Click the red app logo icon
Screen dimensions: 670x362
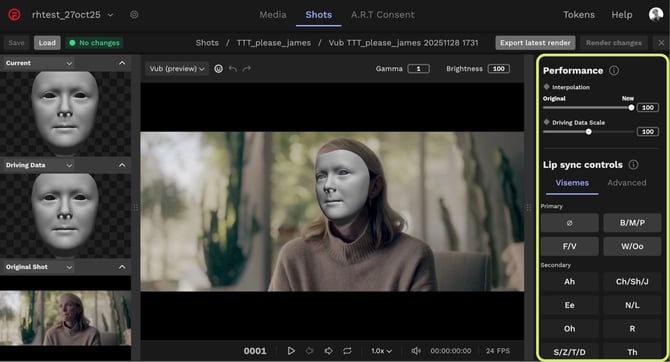[14, 15]
